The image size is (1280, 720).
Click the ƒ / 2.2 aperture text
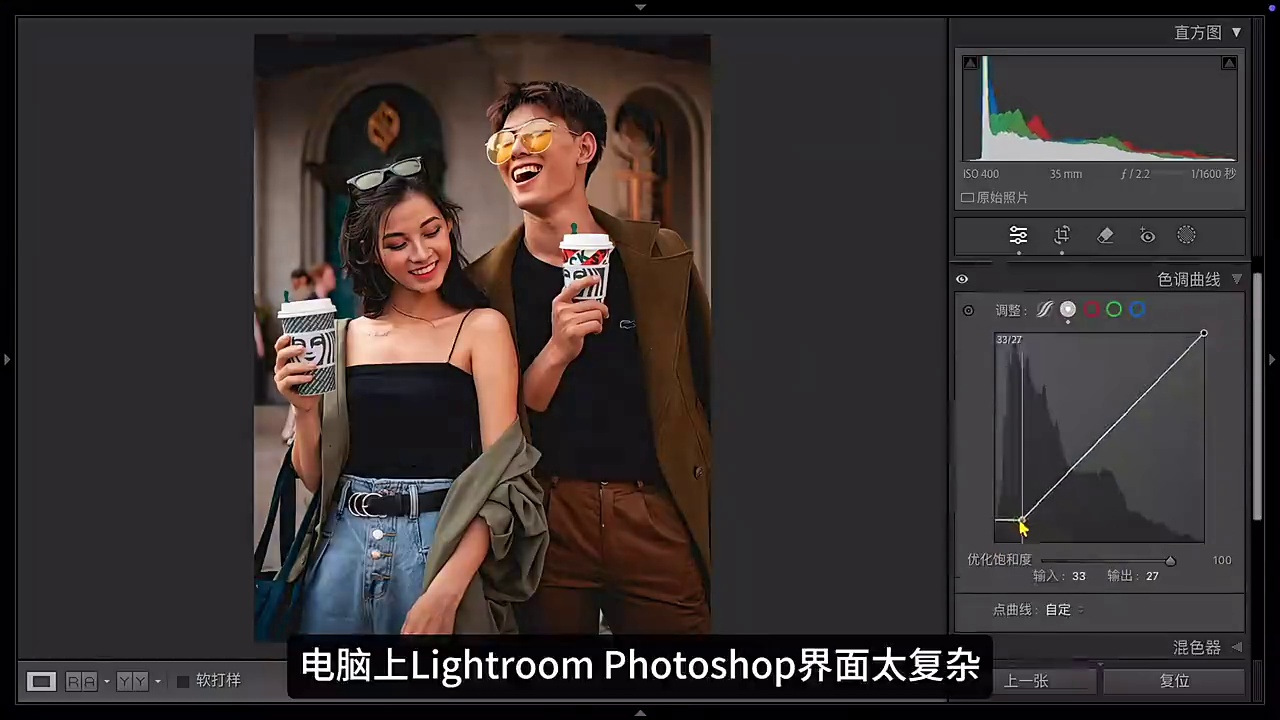pyautogui.click(x=1135, y=174)
